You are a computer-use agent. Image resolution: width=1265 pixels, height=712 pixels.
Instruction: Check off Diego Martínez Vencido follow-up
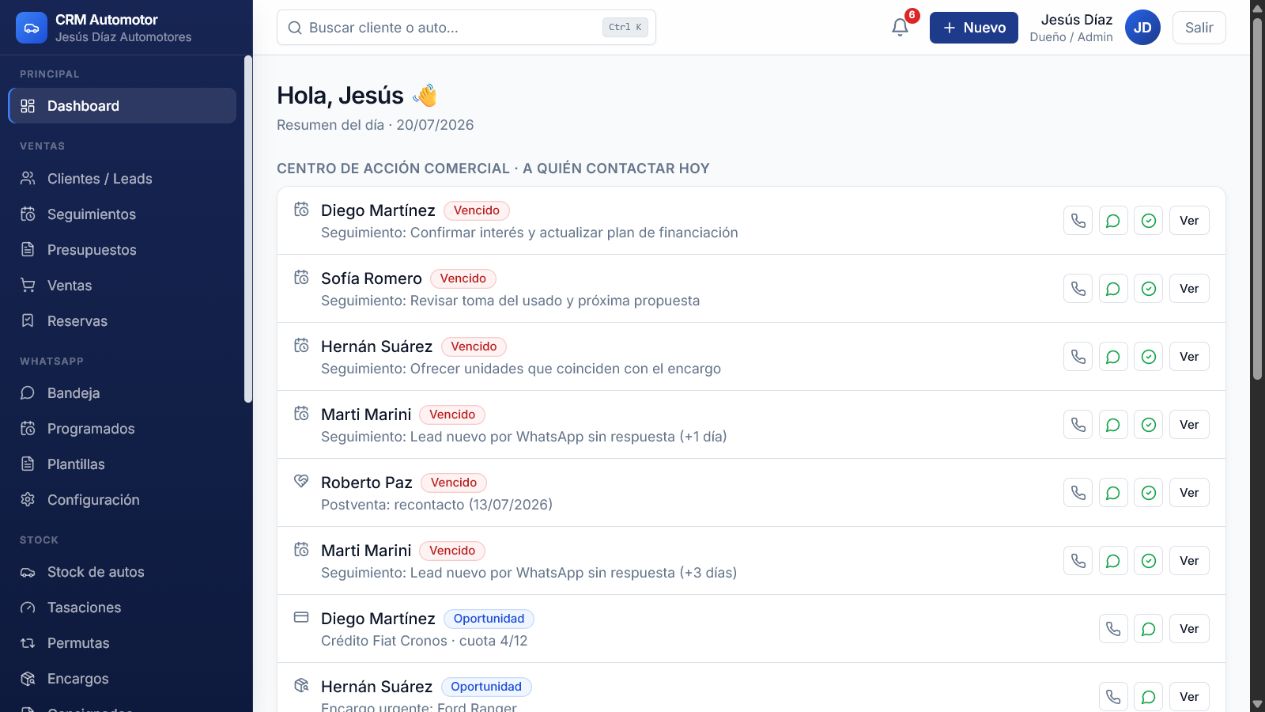click(1149, 221)
